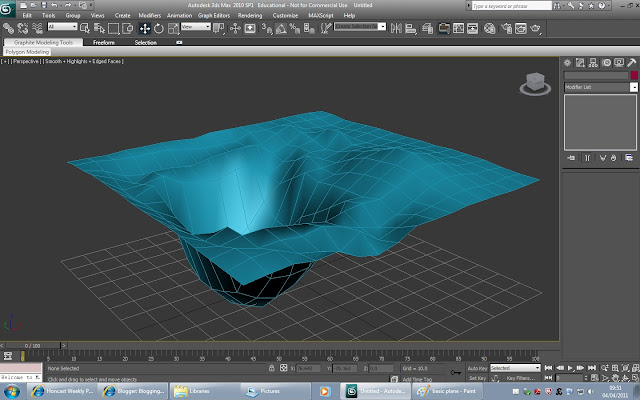Click the object color swatch in command panel
Screen dimensions: 640x400
[x=634, y=75]
